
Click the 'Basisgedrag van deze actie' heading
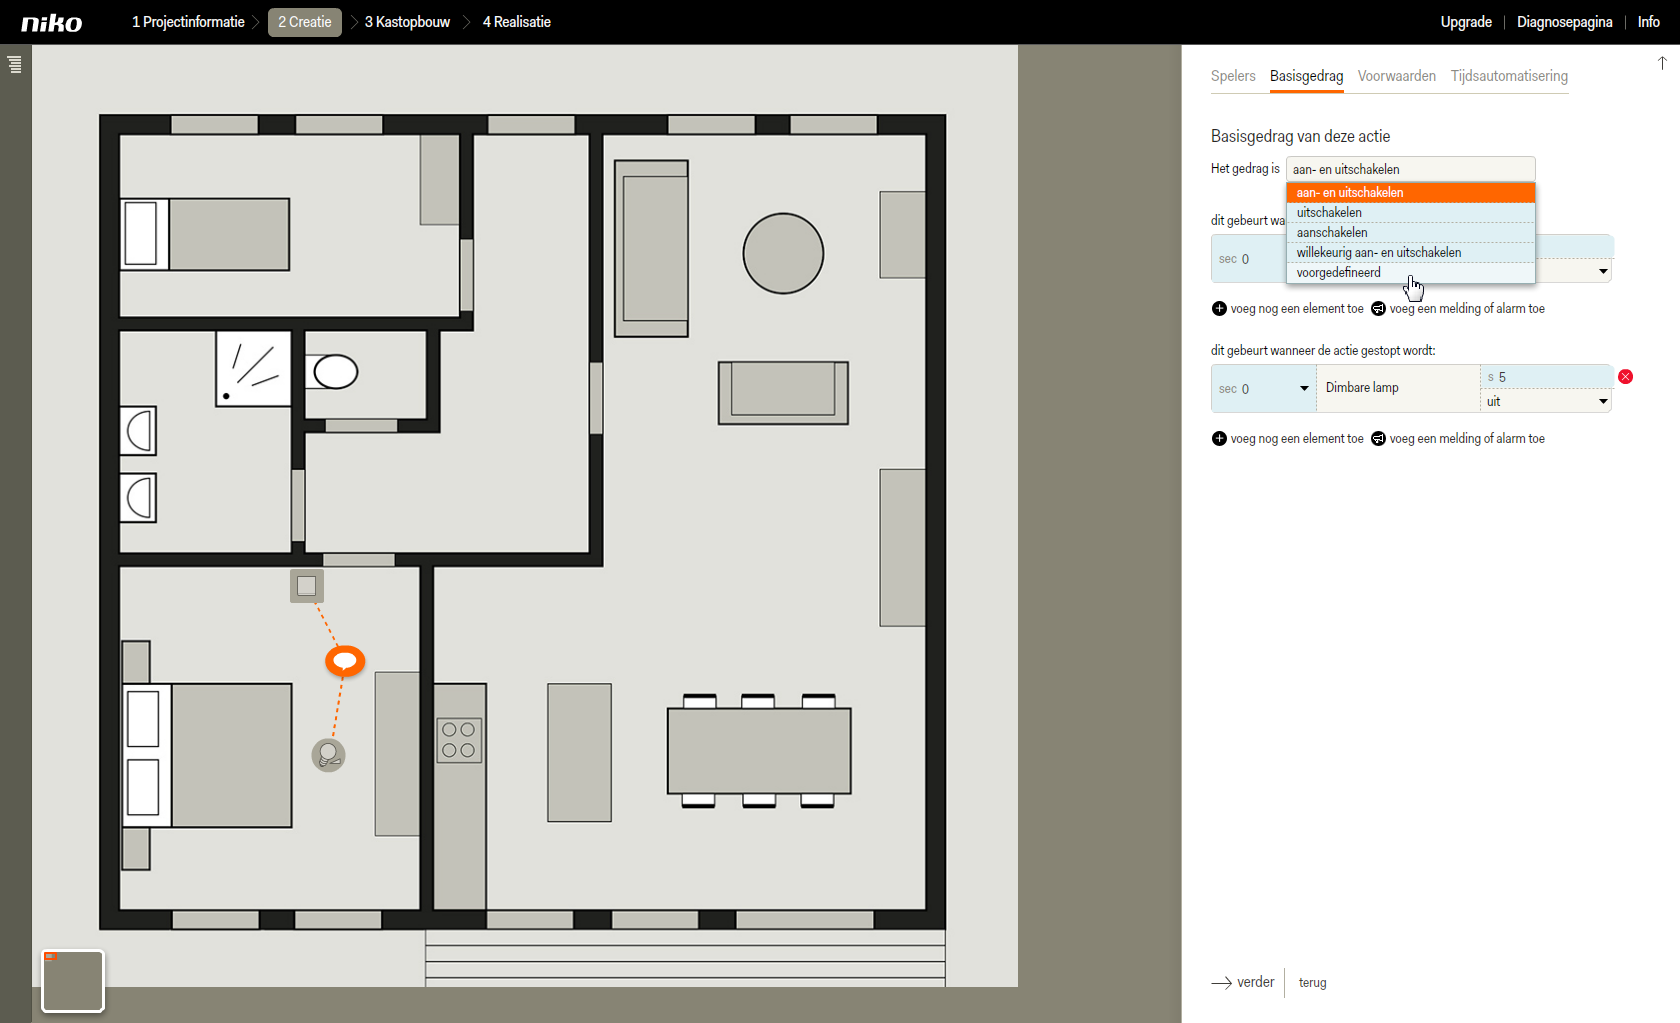[1300, 136]
